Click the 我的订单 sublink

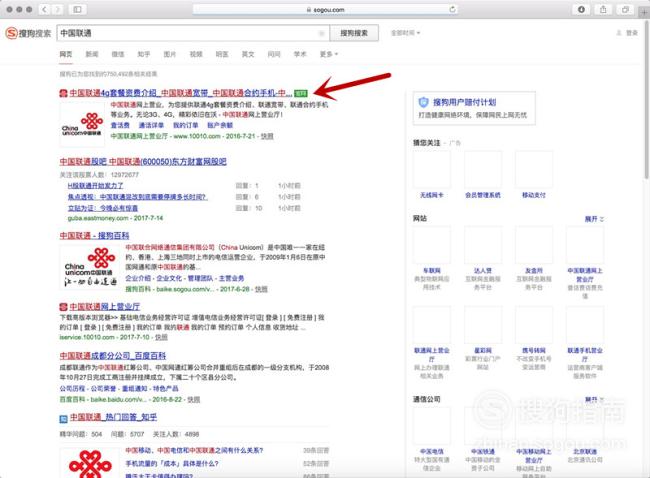(x=185, y=125)
